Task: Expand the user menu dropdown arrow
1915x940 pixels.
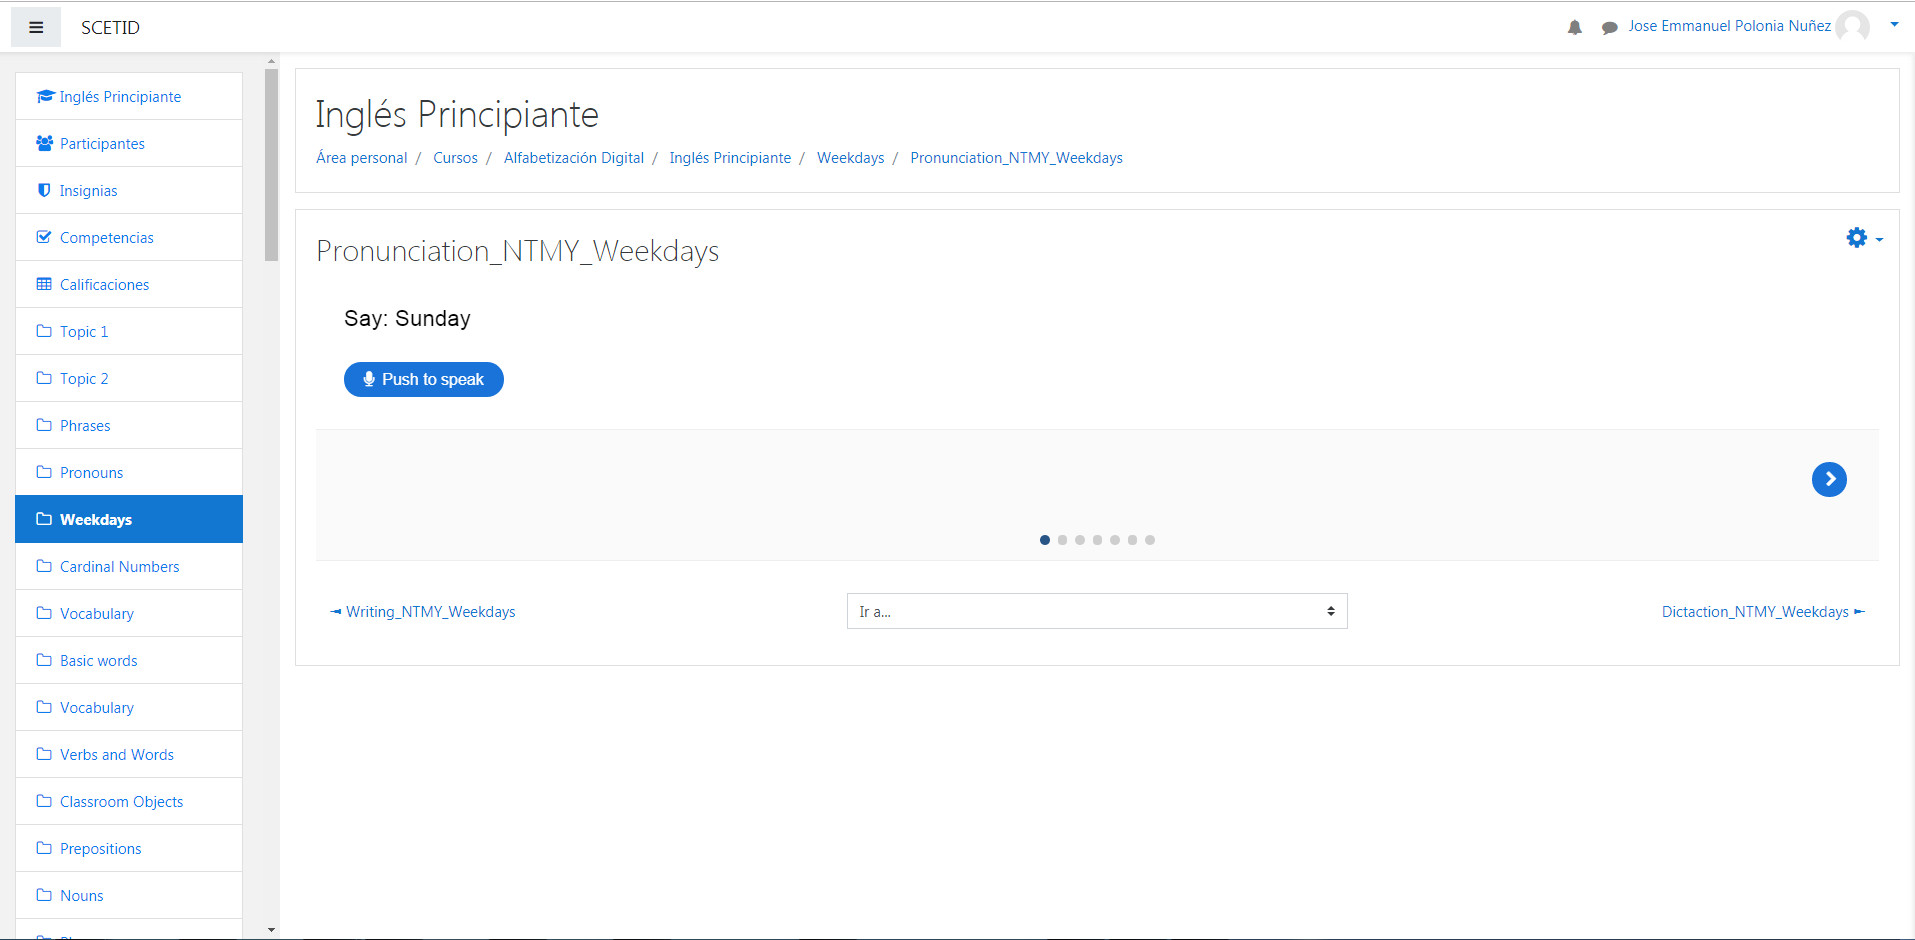Action: (x=1894, y=25)
